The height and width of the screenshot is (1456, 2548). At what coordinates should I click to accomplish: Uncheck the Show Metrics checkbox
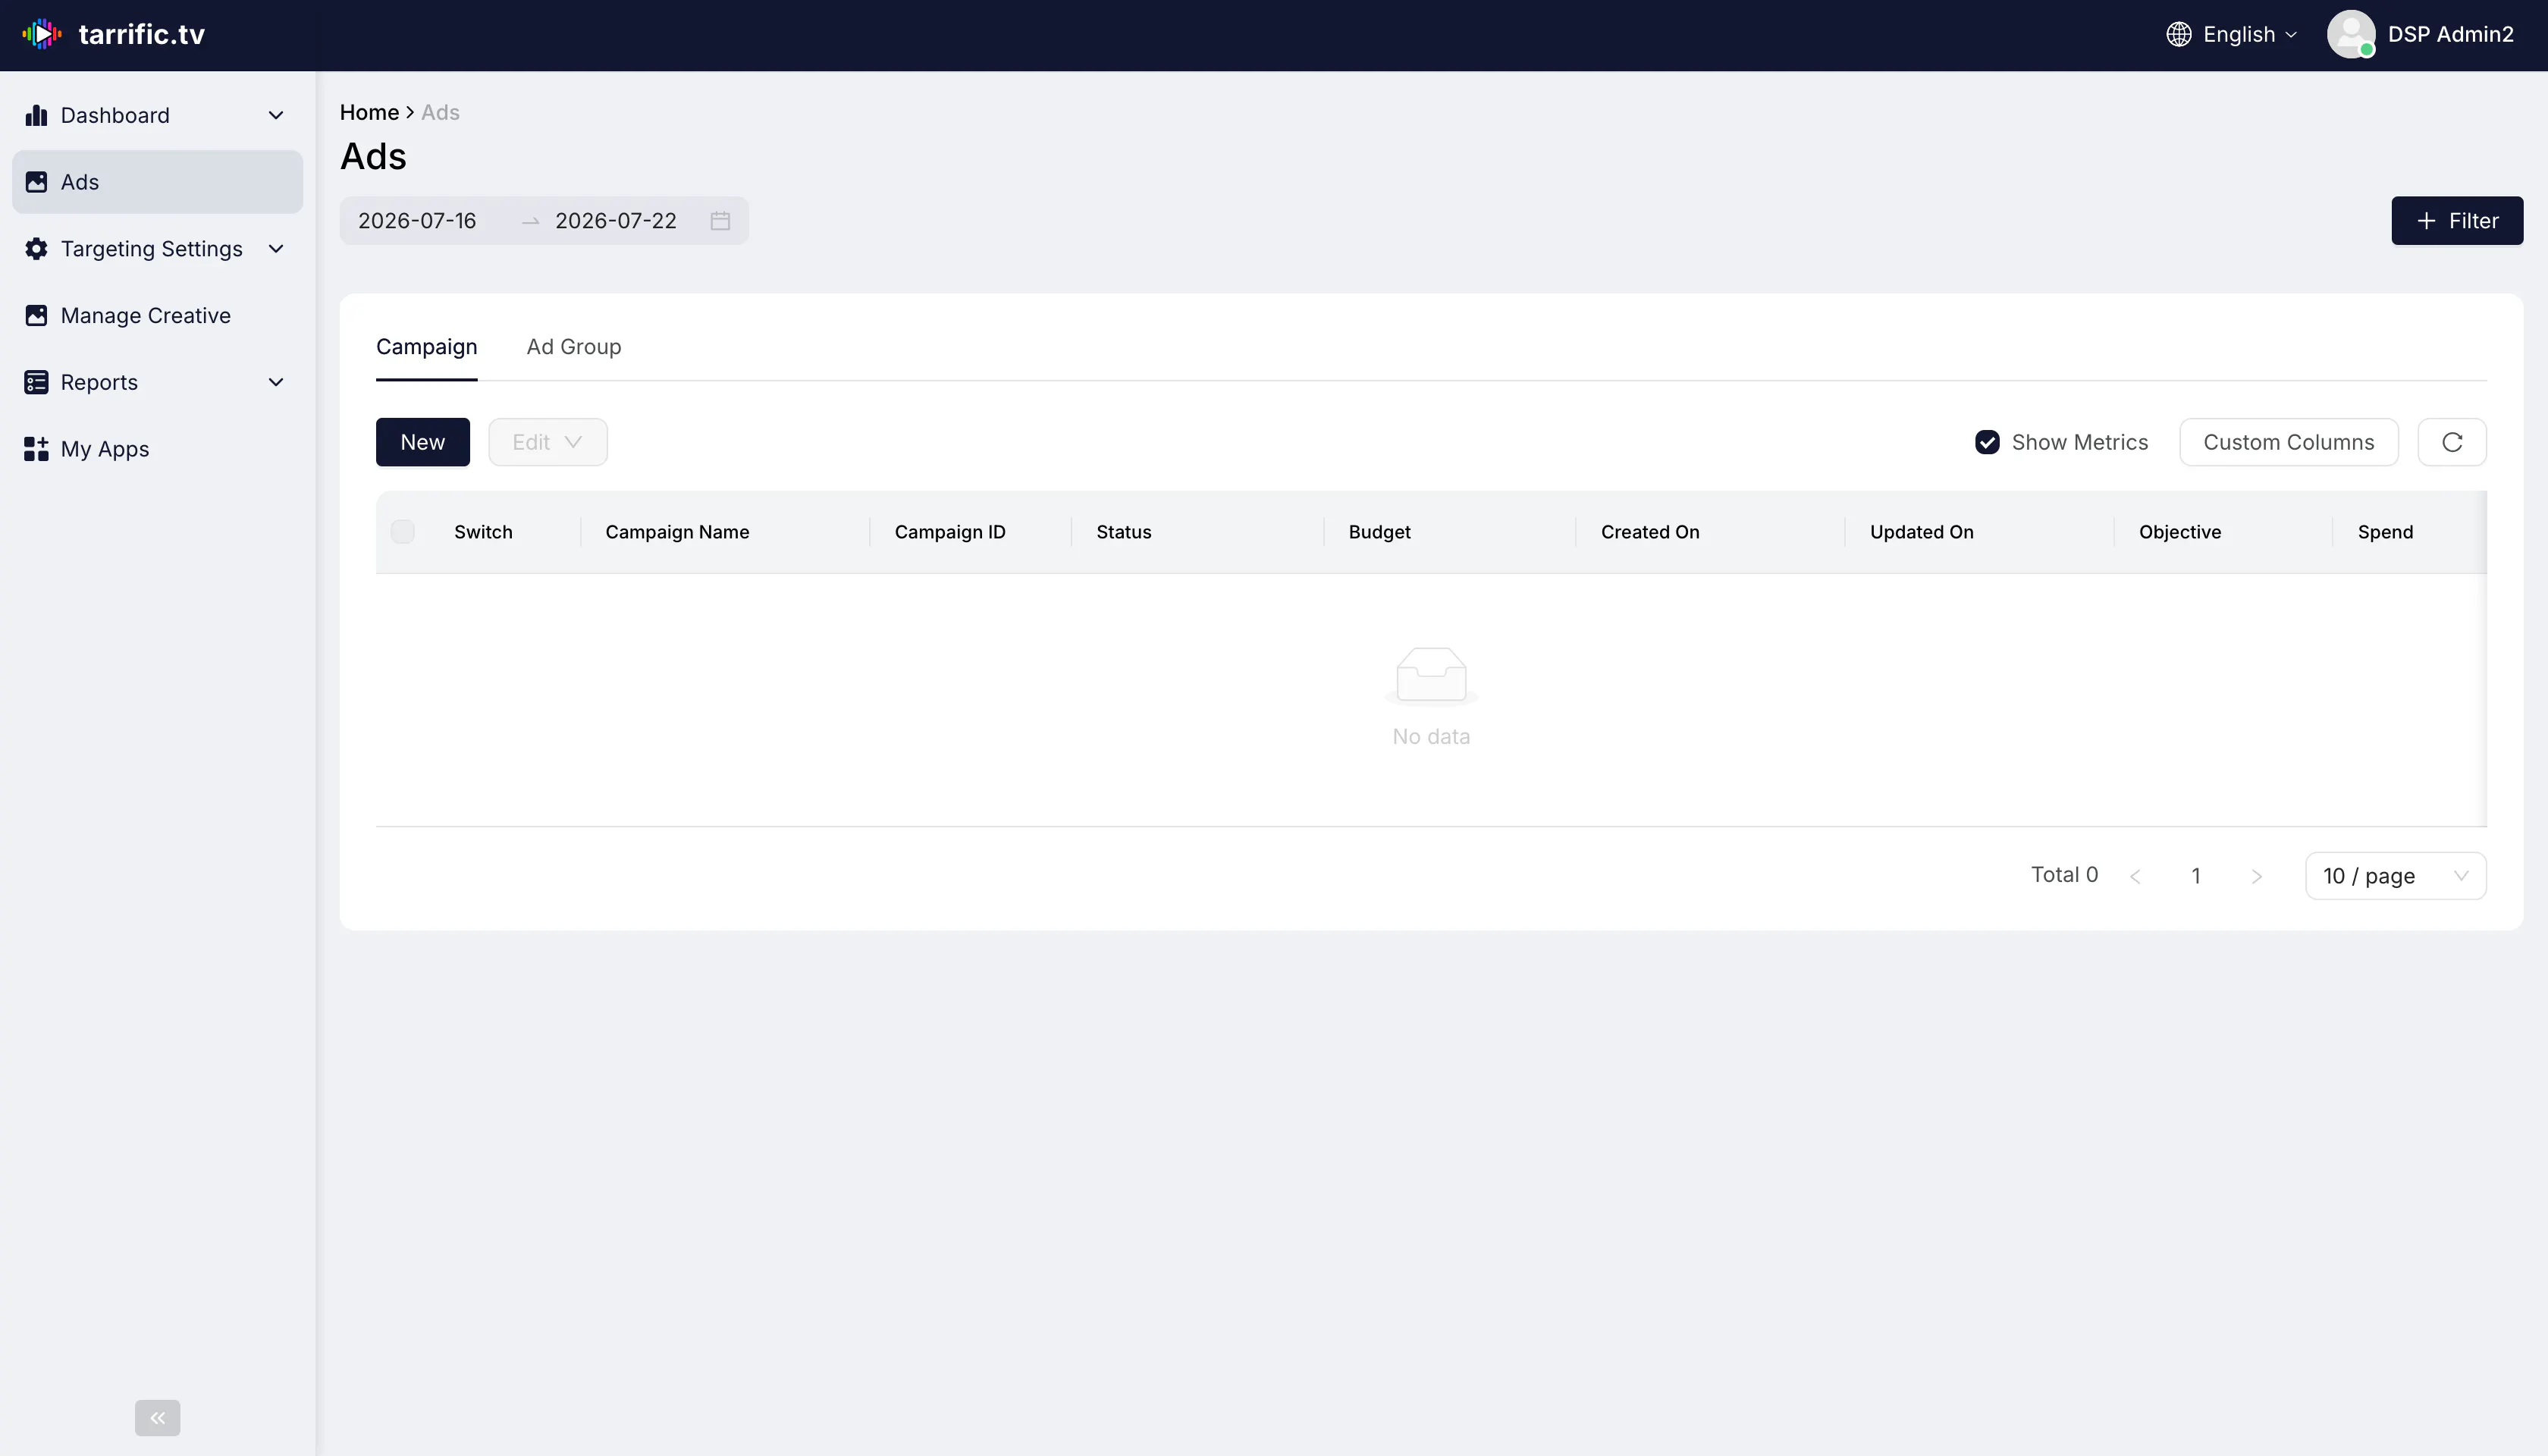coord(1987,442)
